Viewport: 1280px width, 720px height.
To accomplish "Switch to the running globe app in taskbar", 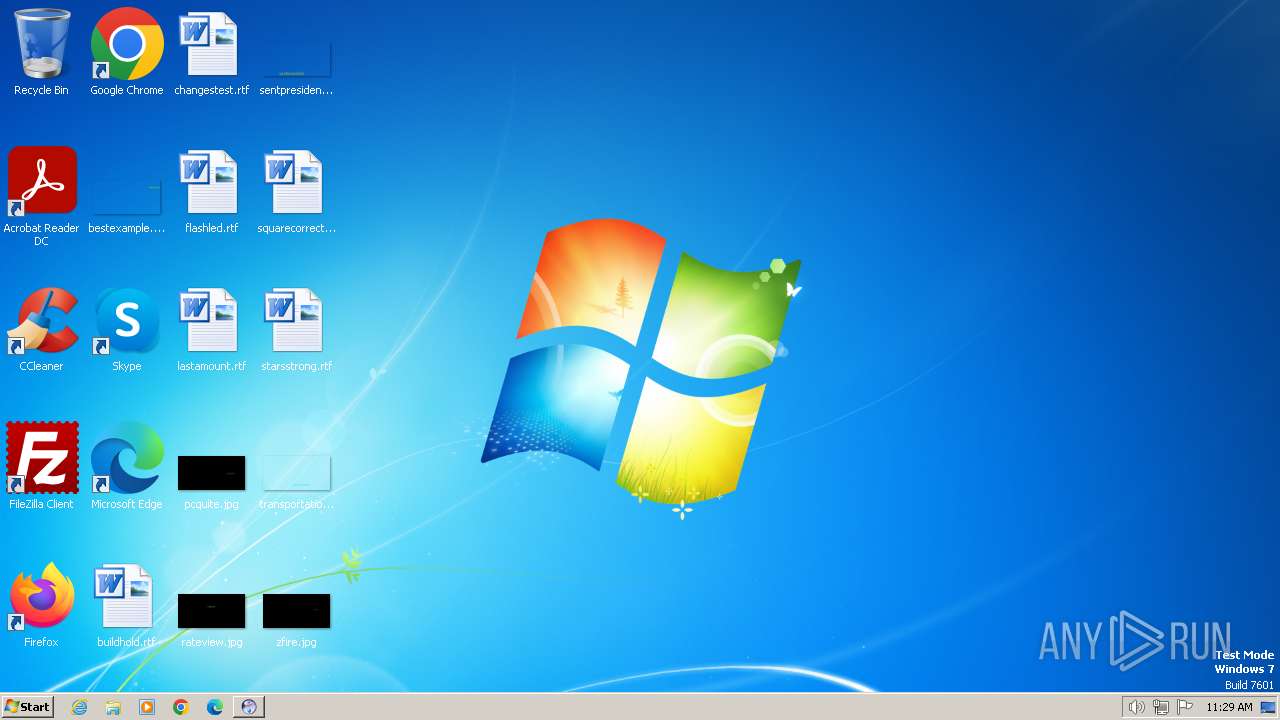I will point(249,707).
